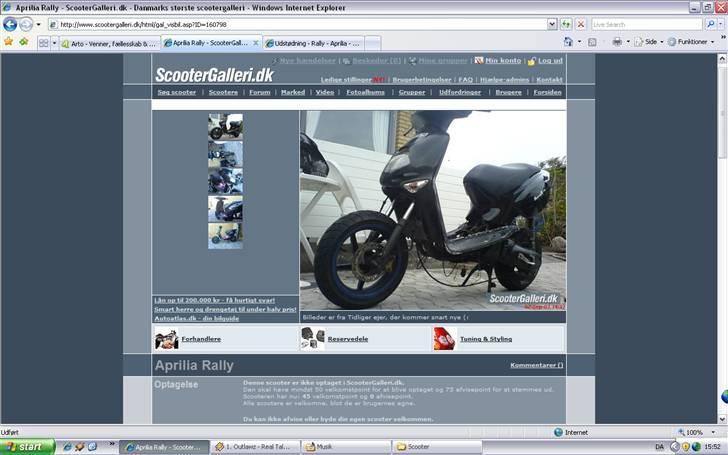This screenshot has width=728, height=455.
Task: Go back with the IE Back arrow
Action: point(10,24)
